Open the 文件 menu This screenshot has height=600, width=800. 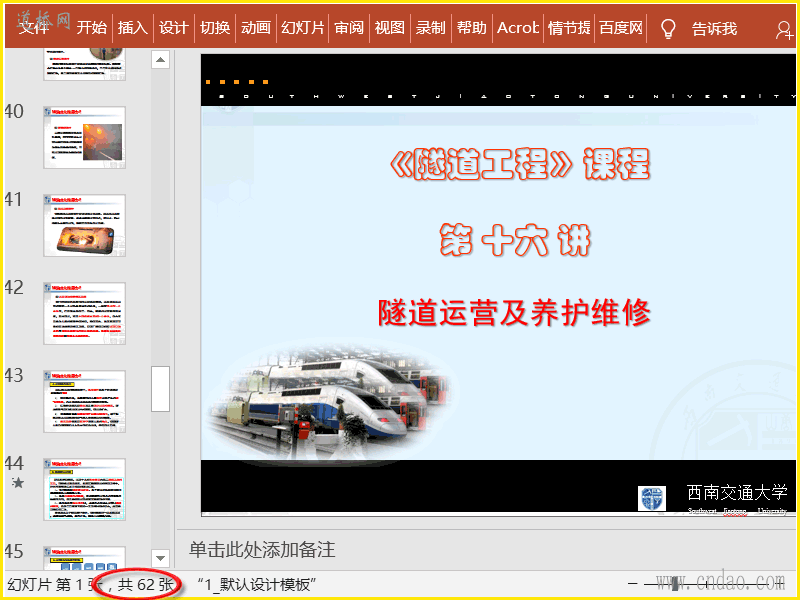pos(34,28)
